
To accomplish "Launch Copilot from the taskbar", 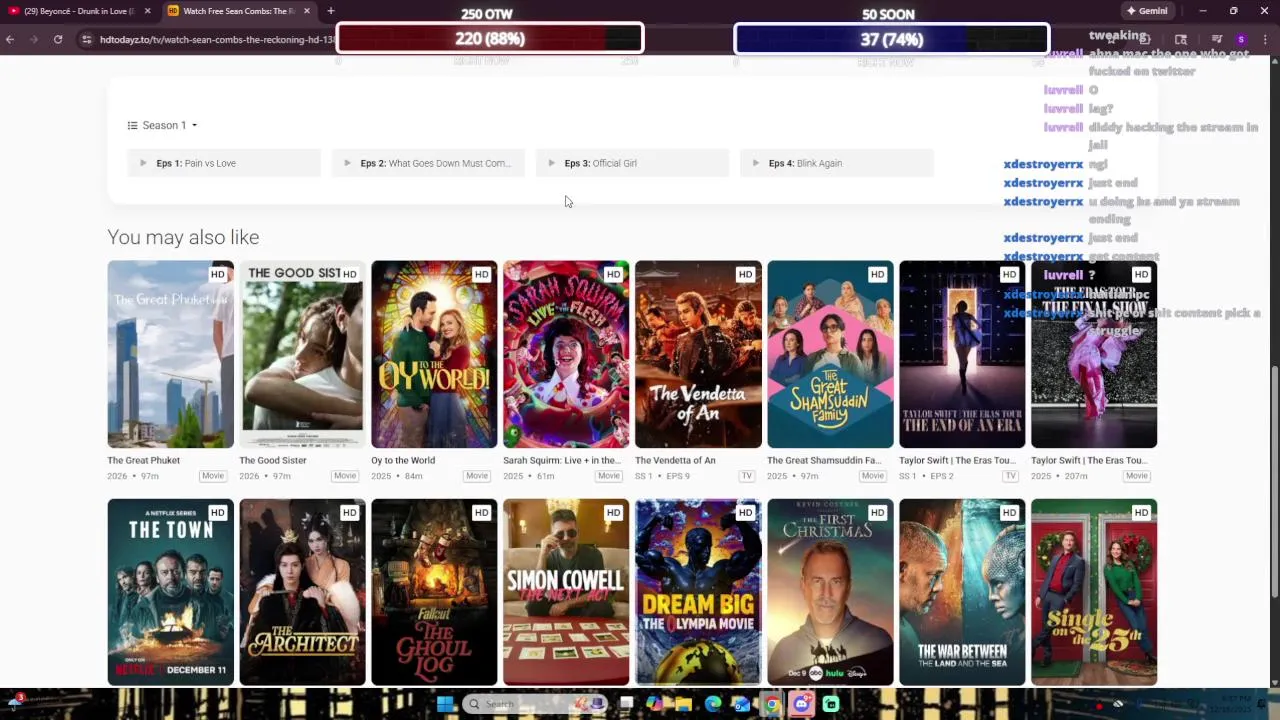I will pyautogui.click(x=654, y=704).
